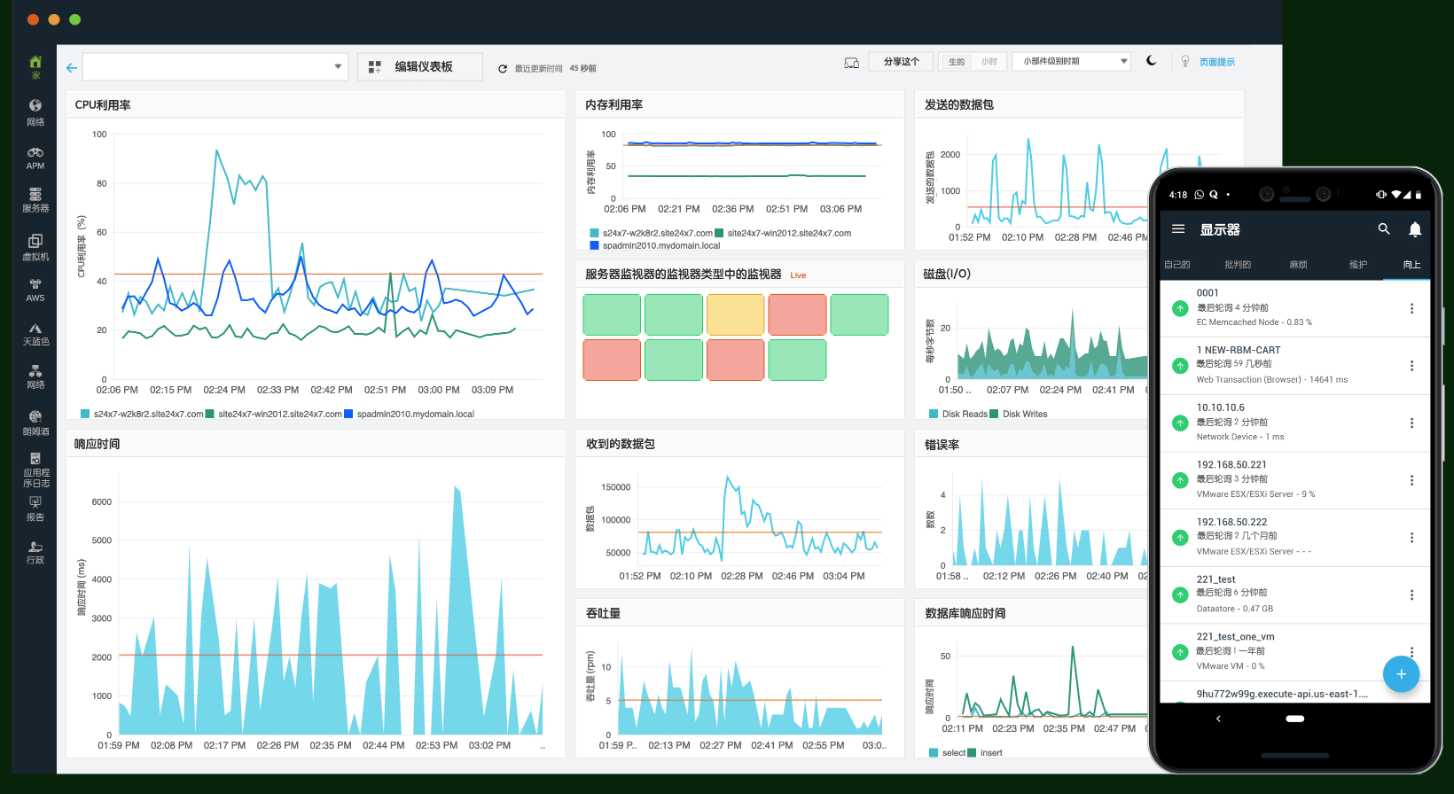Open notifications bell in the phone app
The image size is (1454, 794).
(1415, 229)
